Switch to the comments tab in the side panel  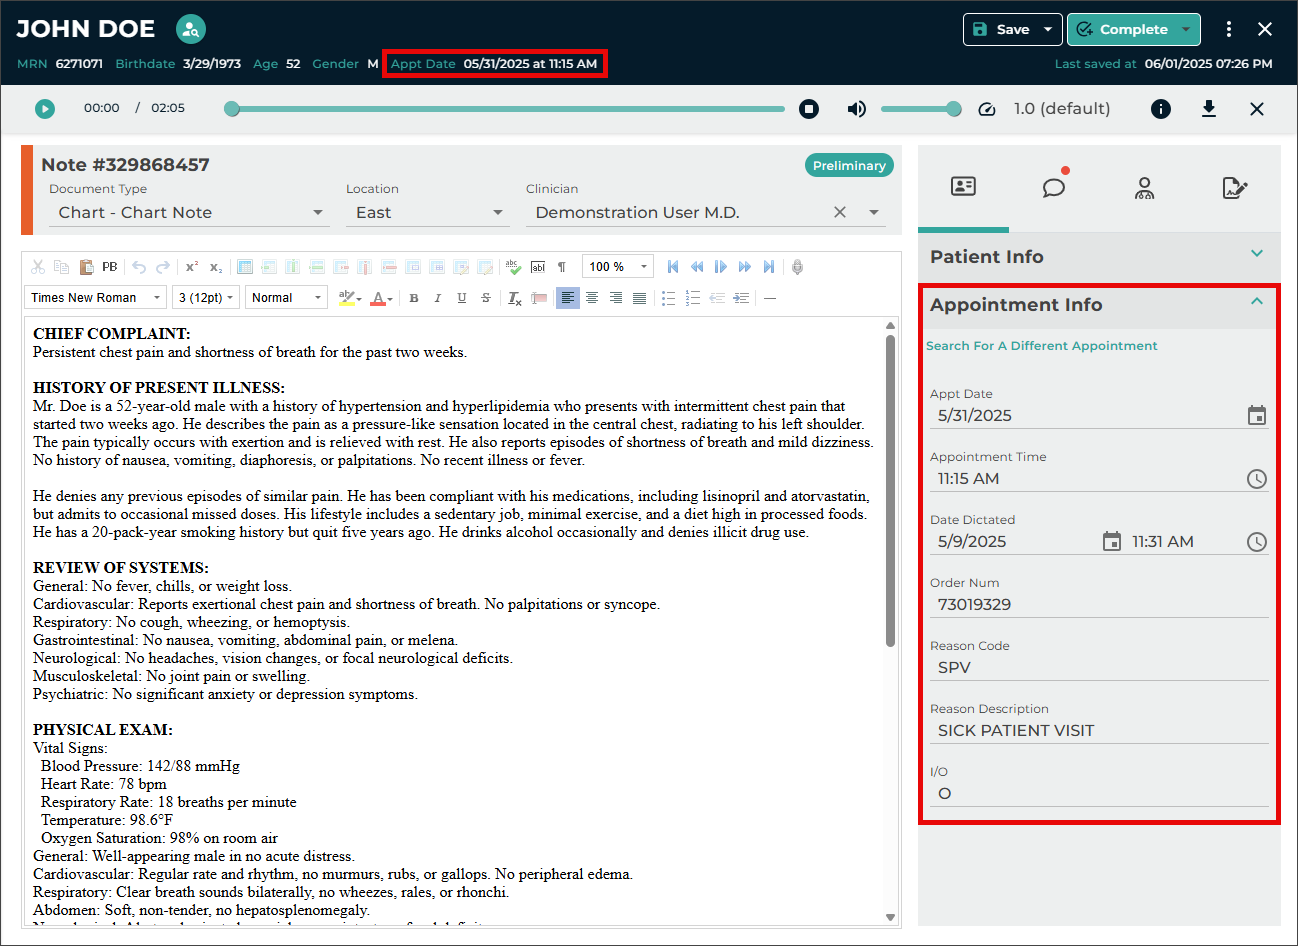point(1054,188)
